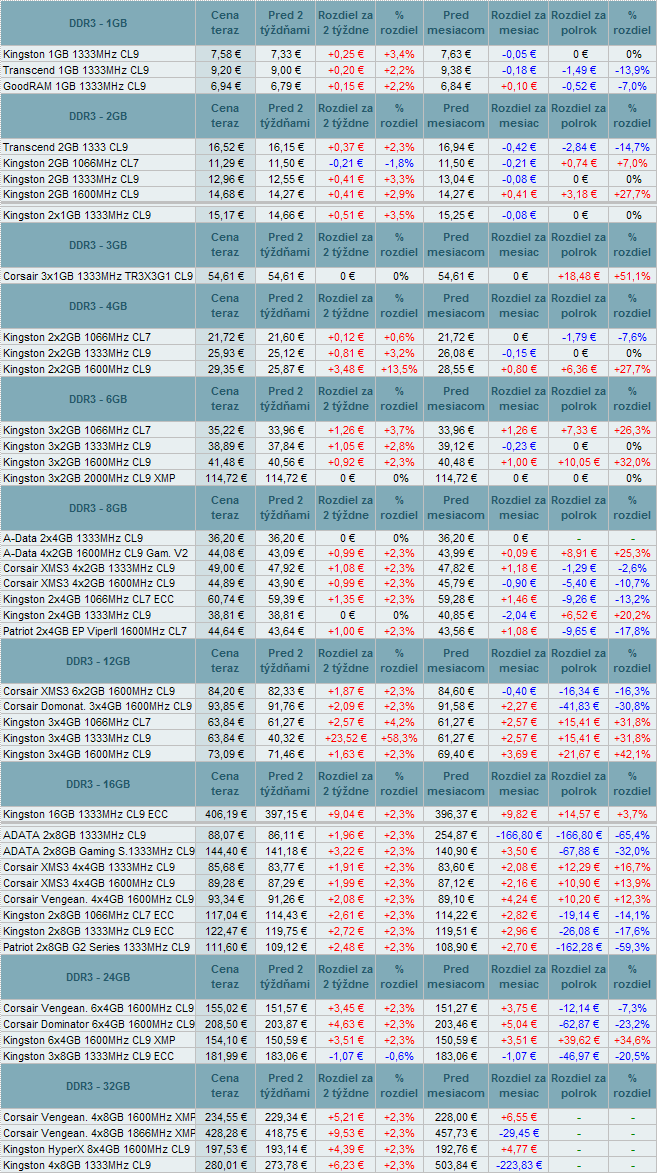Viewport: 657px width, 1173px height.
Task: Select GoodRAM 1GB 1333MHz CL9 product name
Action: [75, 86]
